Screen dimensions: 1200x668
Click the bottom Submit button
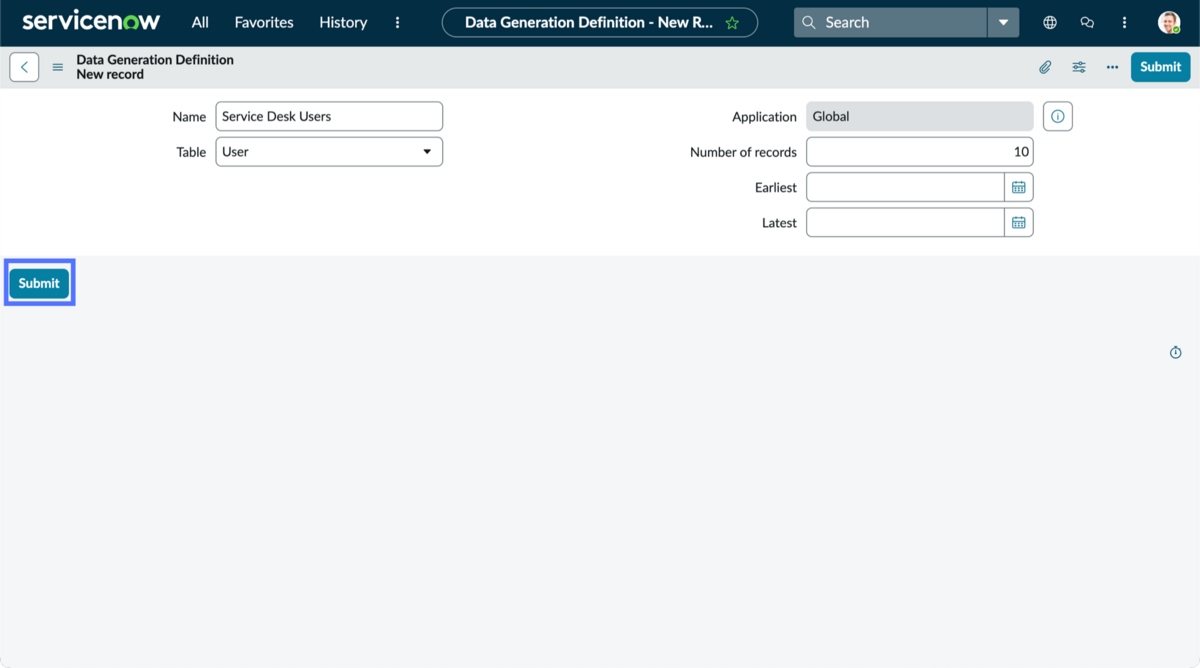(x=39, y=283)
